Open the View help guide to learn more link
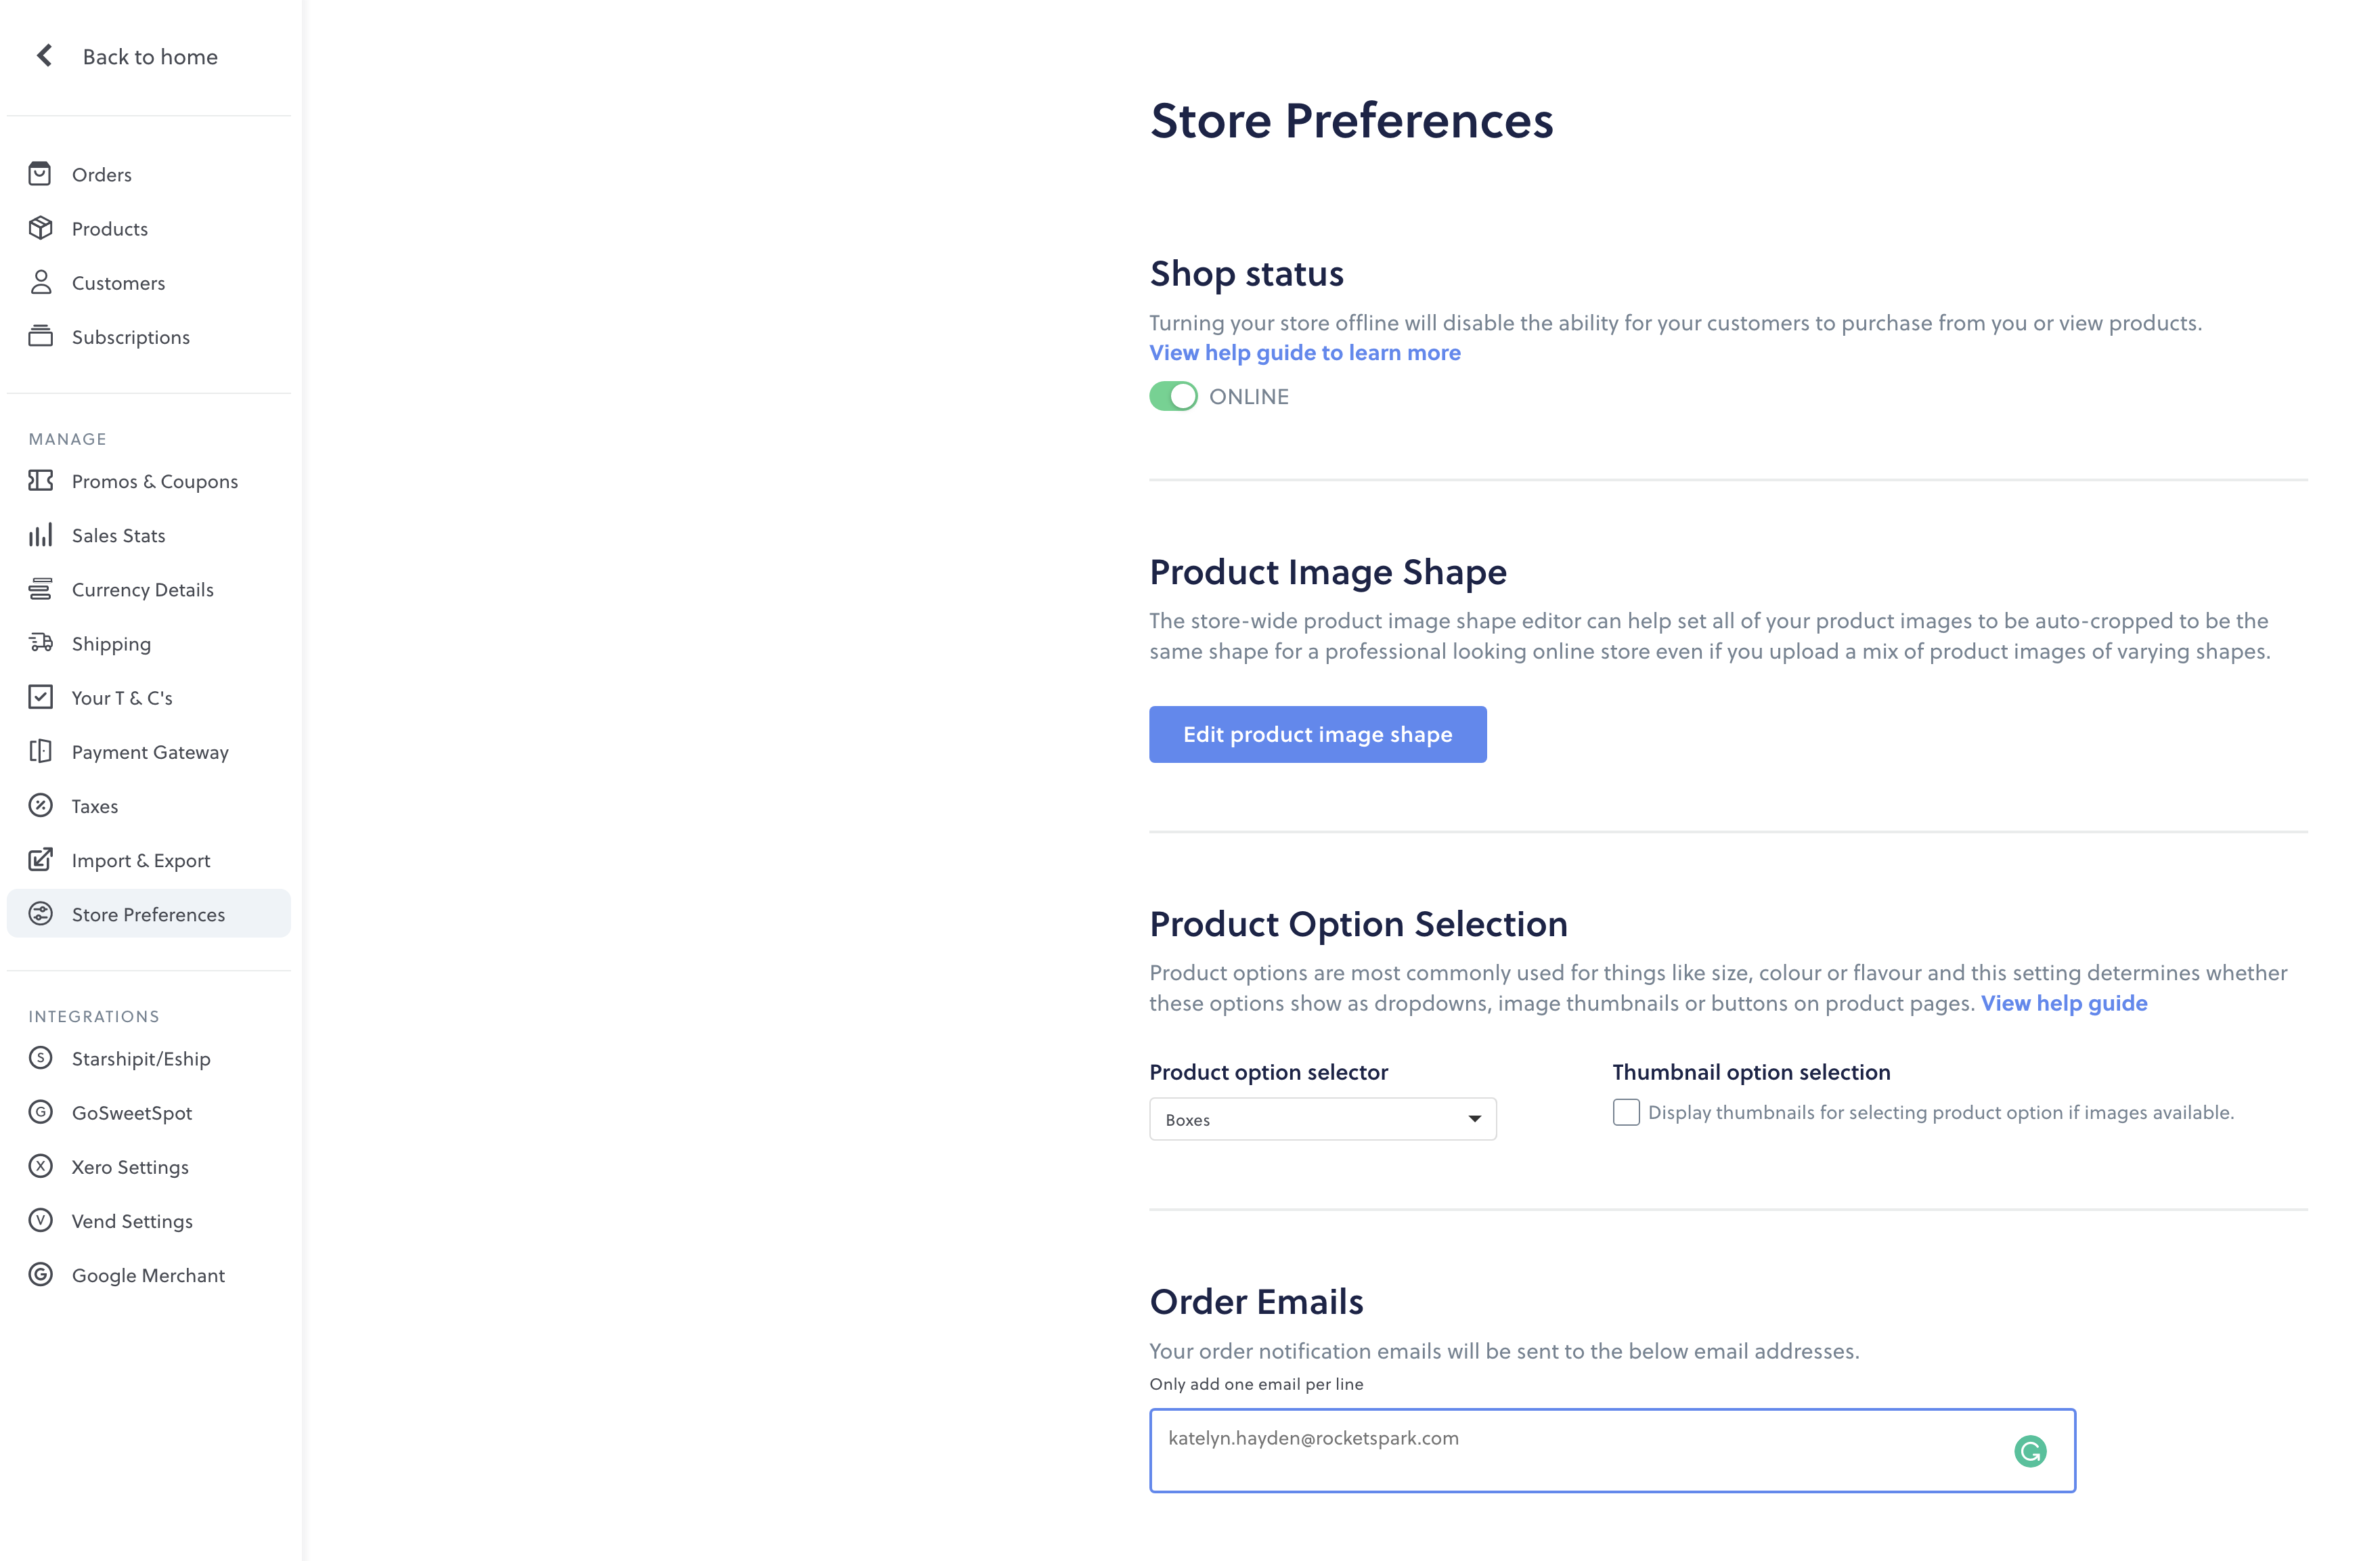 click(x=1304, y=353)
